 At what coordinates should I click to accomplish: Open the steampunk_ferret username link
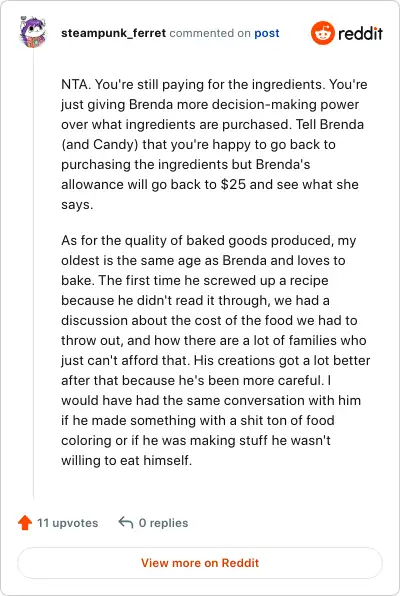tap(113, 33)
